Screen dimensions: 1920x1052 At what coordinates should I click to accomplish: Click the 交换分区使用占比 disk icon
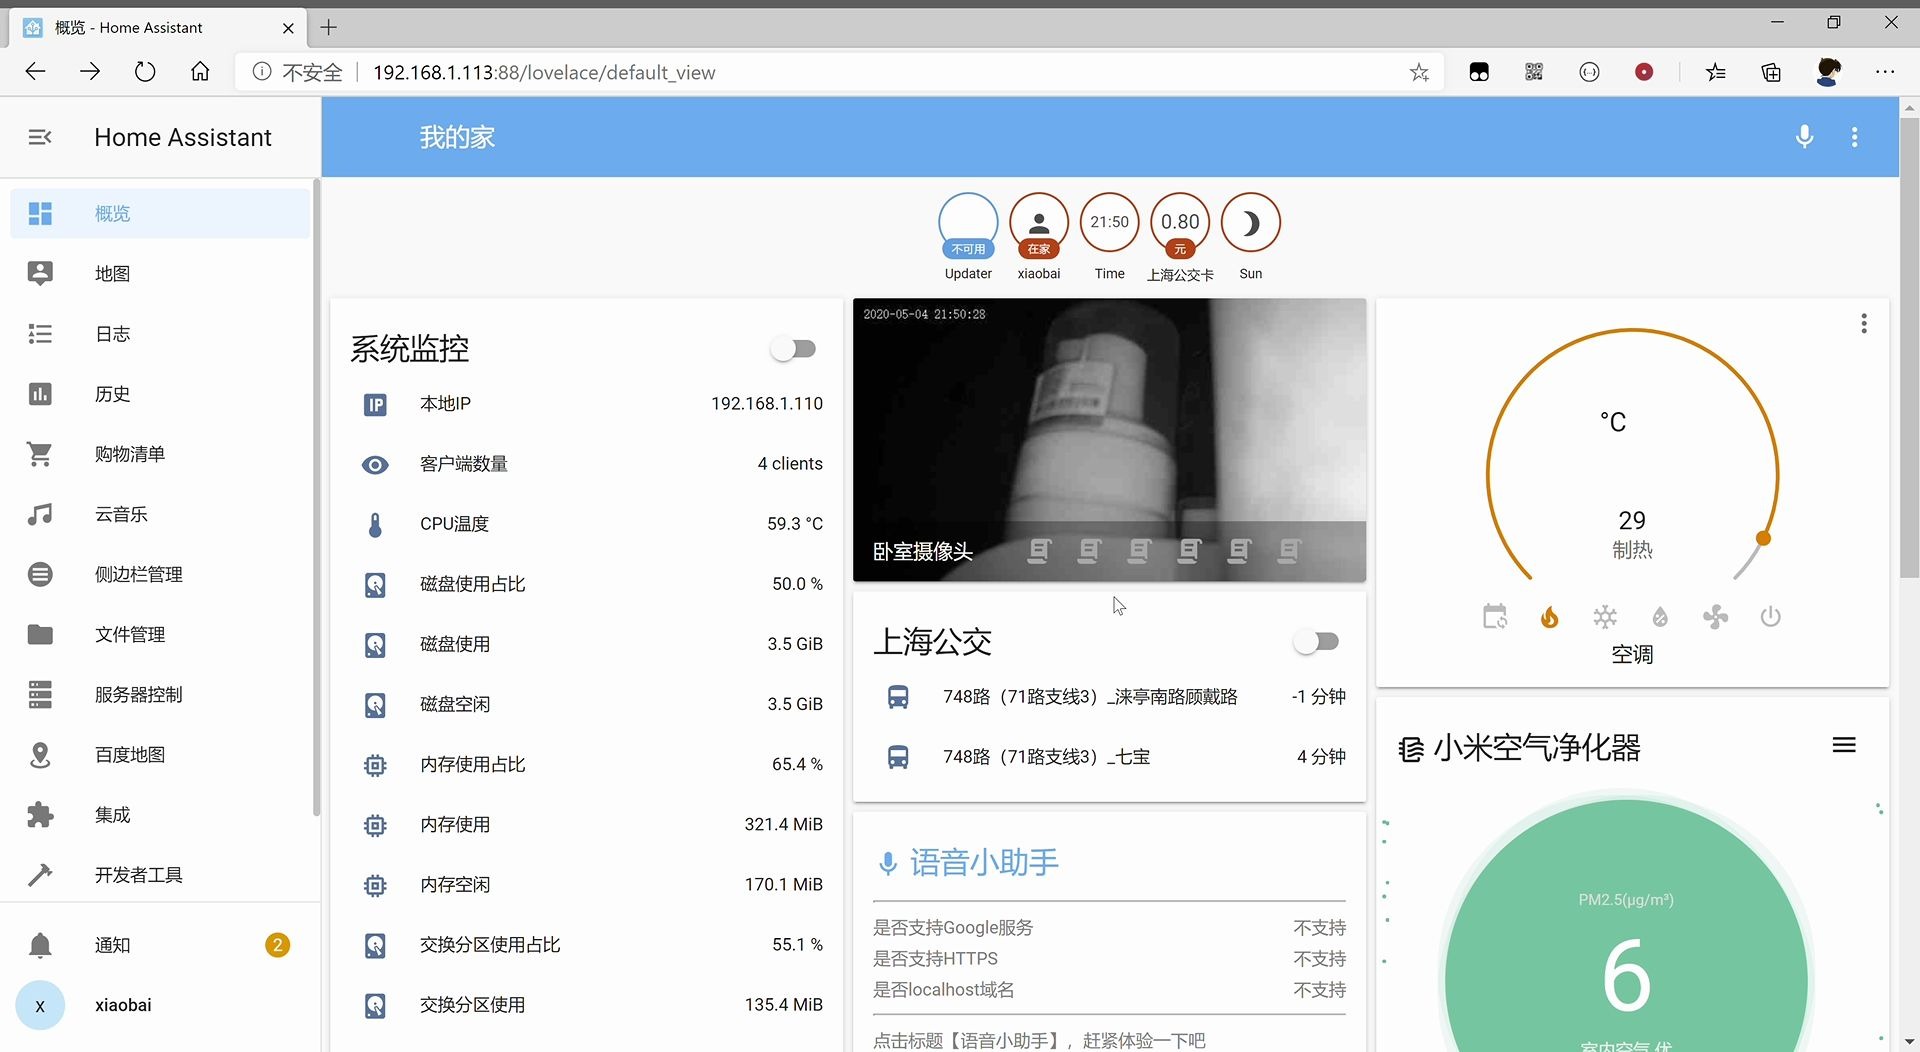(375, 945)
